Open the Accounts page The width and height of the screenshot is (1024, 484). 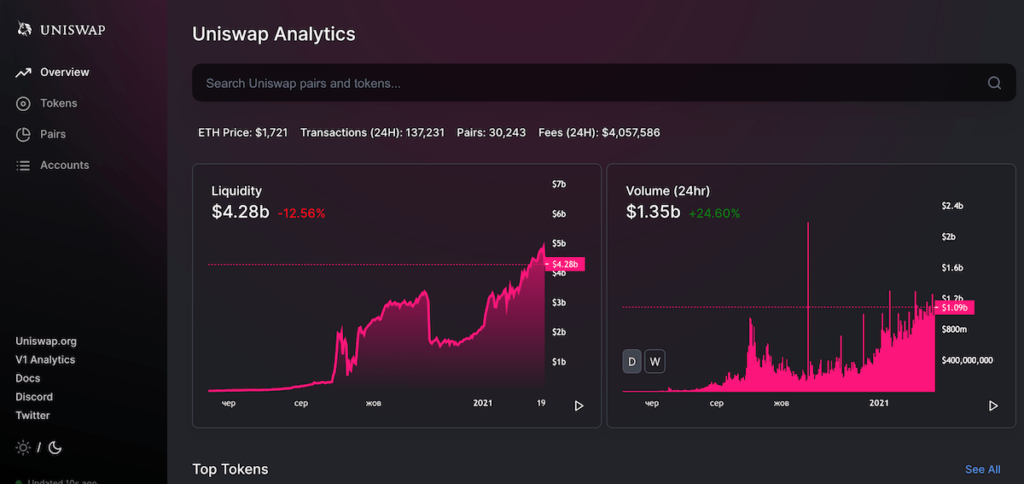click(64, 165)
